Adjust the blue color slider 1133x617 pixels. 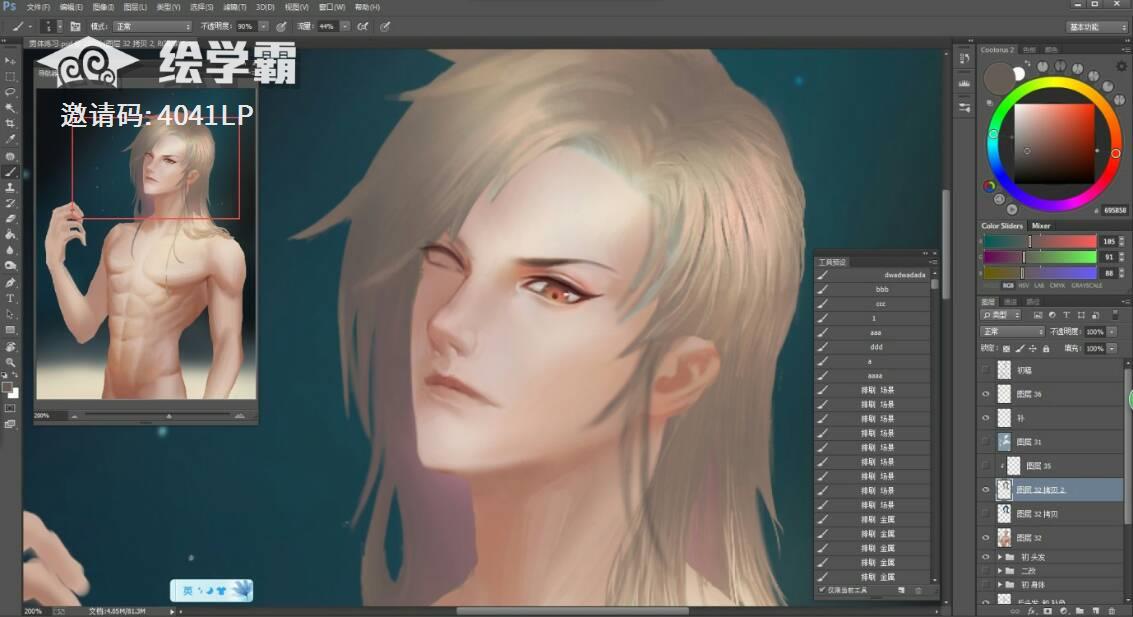1041,273
